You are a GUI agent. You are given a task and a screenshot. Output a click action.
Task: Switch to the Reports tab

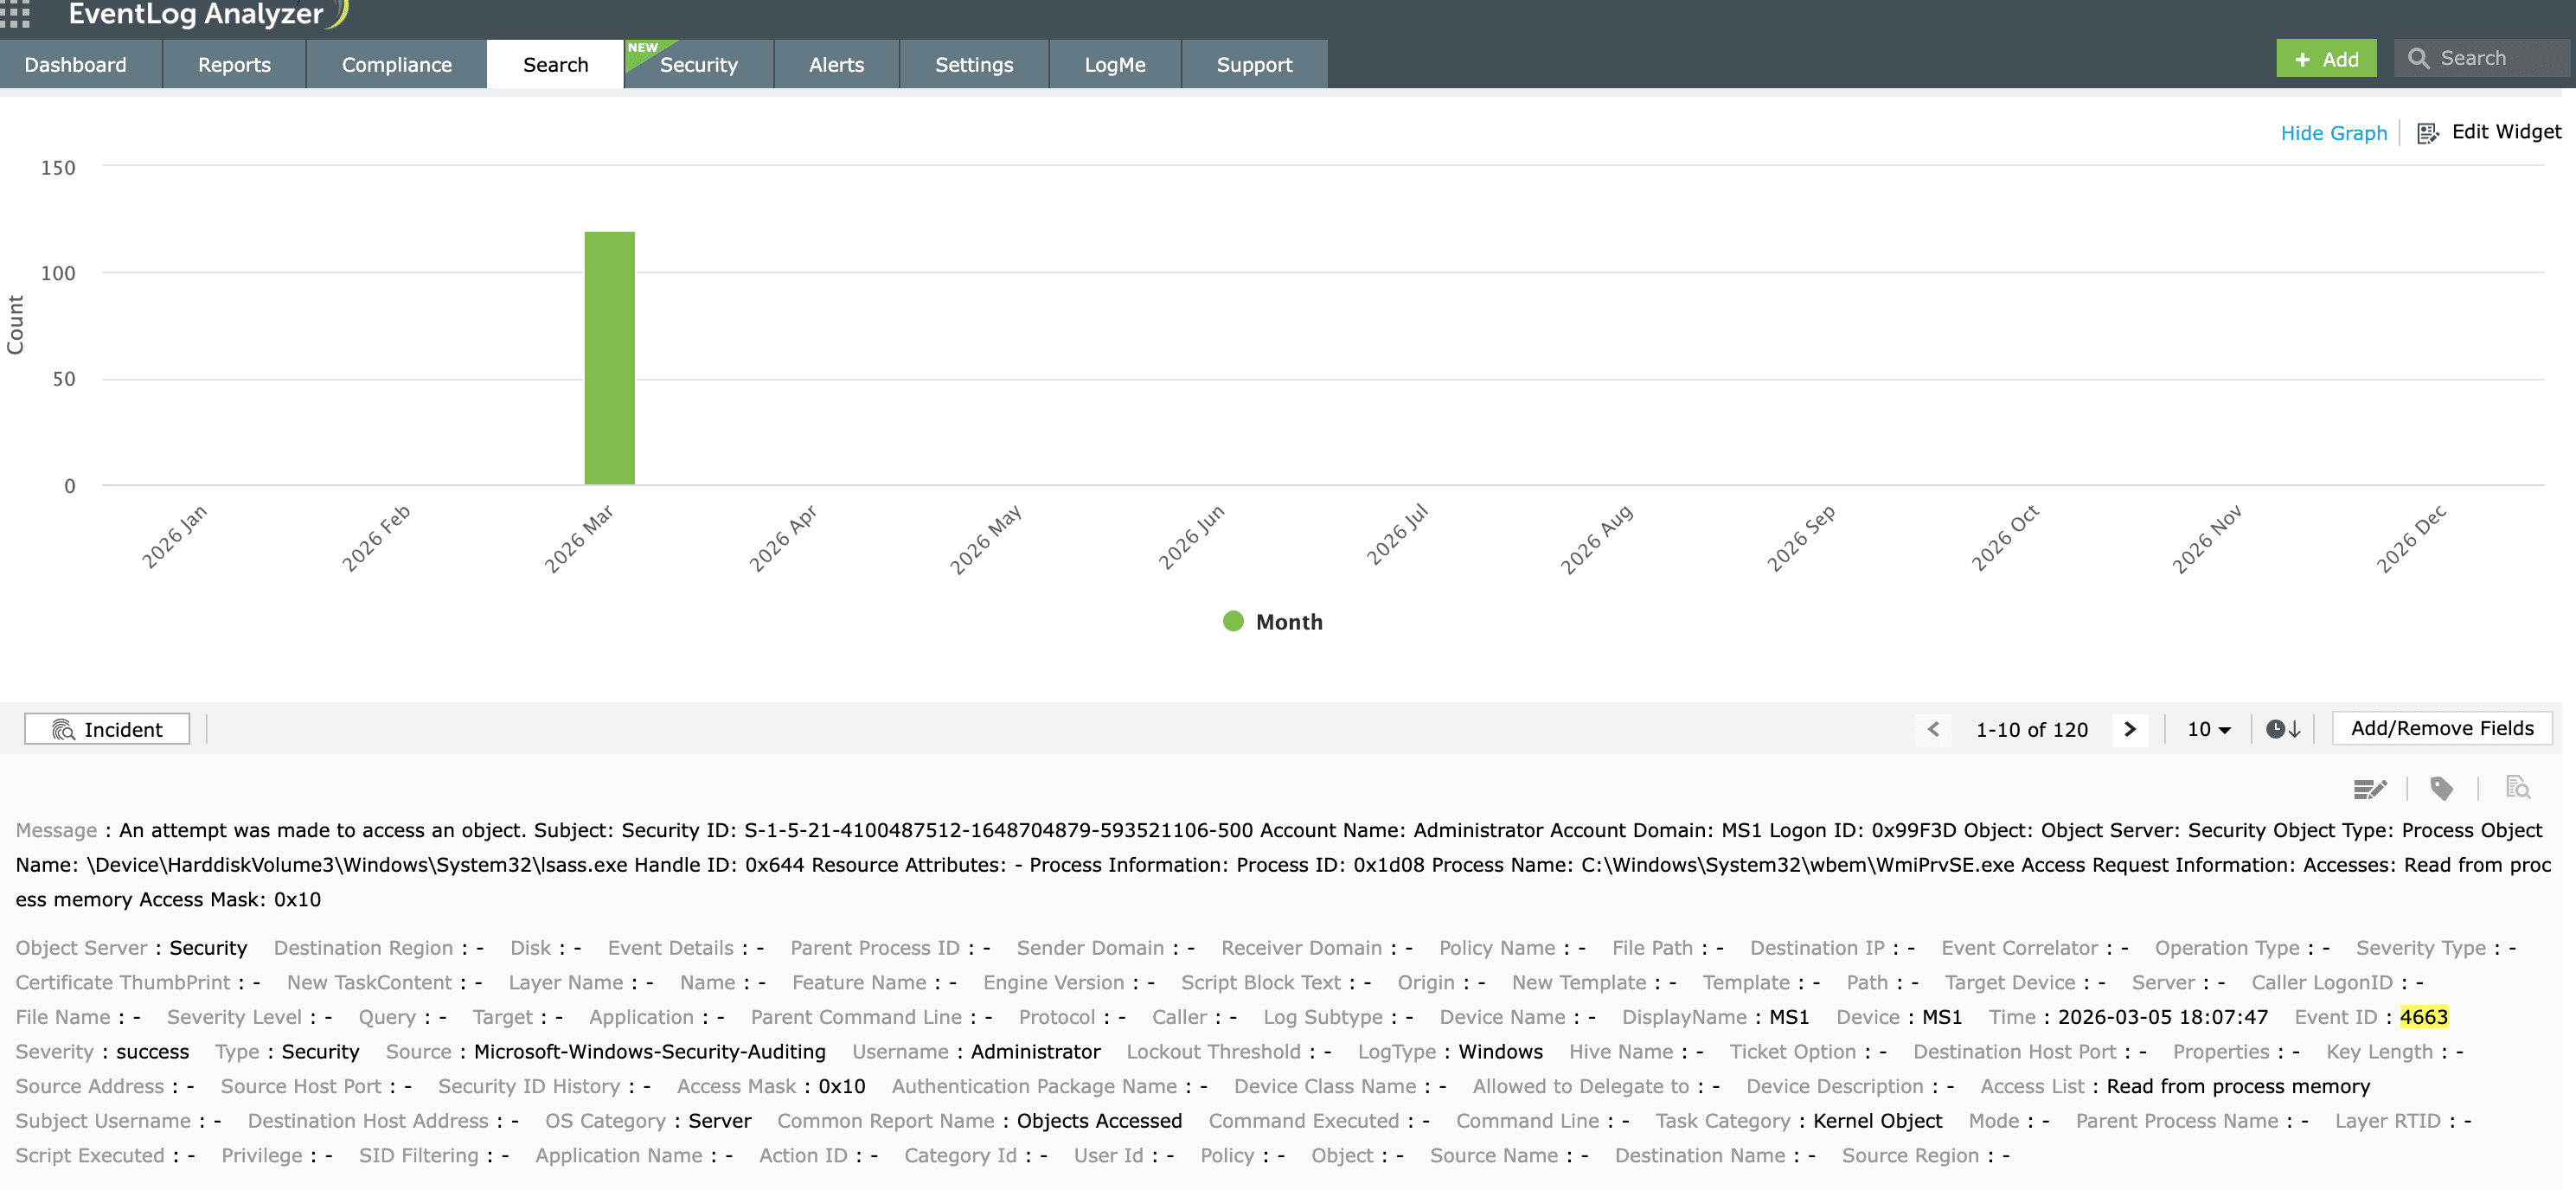click(x=234, y=65)
